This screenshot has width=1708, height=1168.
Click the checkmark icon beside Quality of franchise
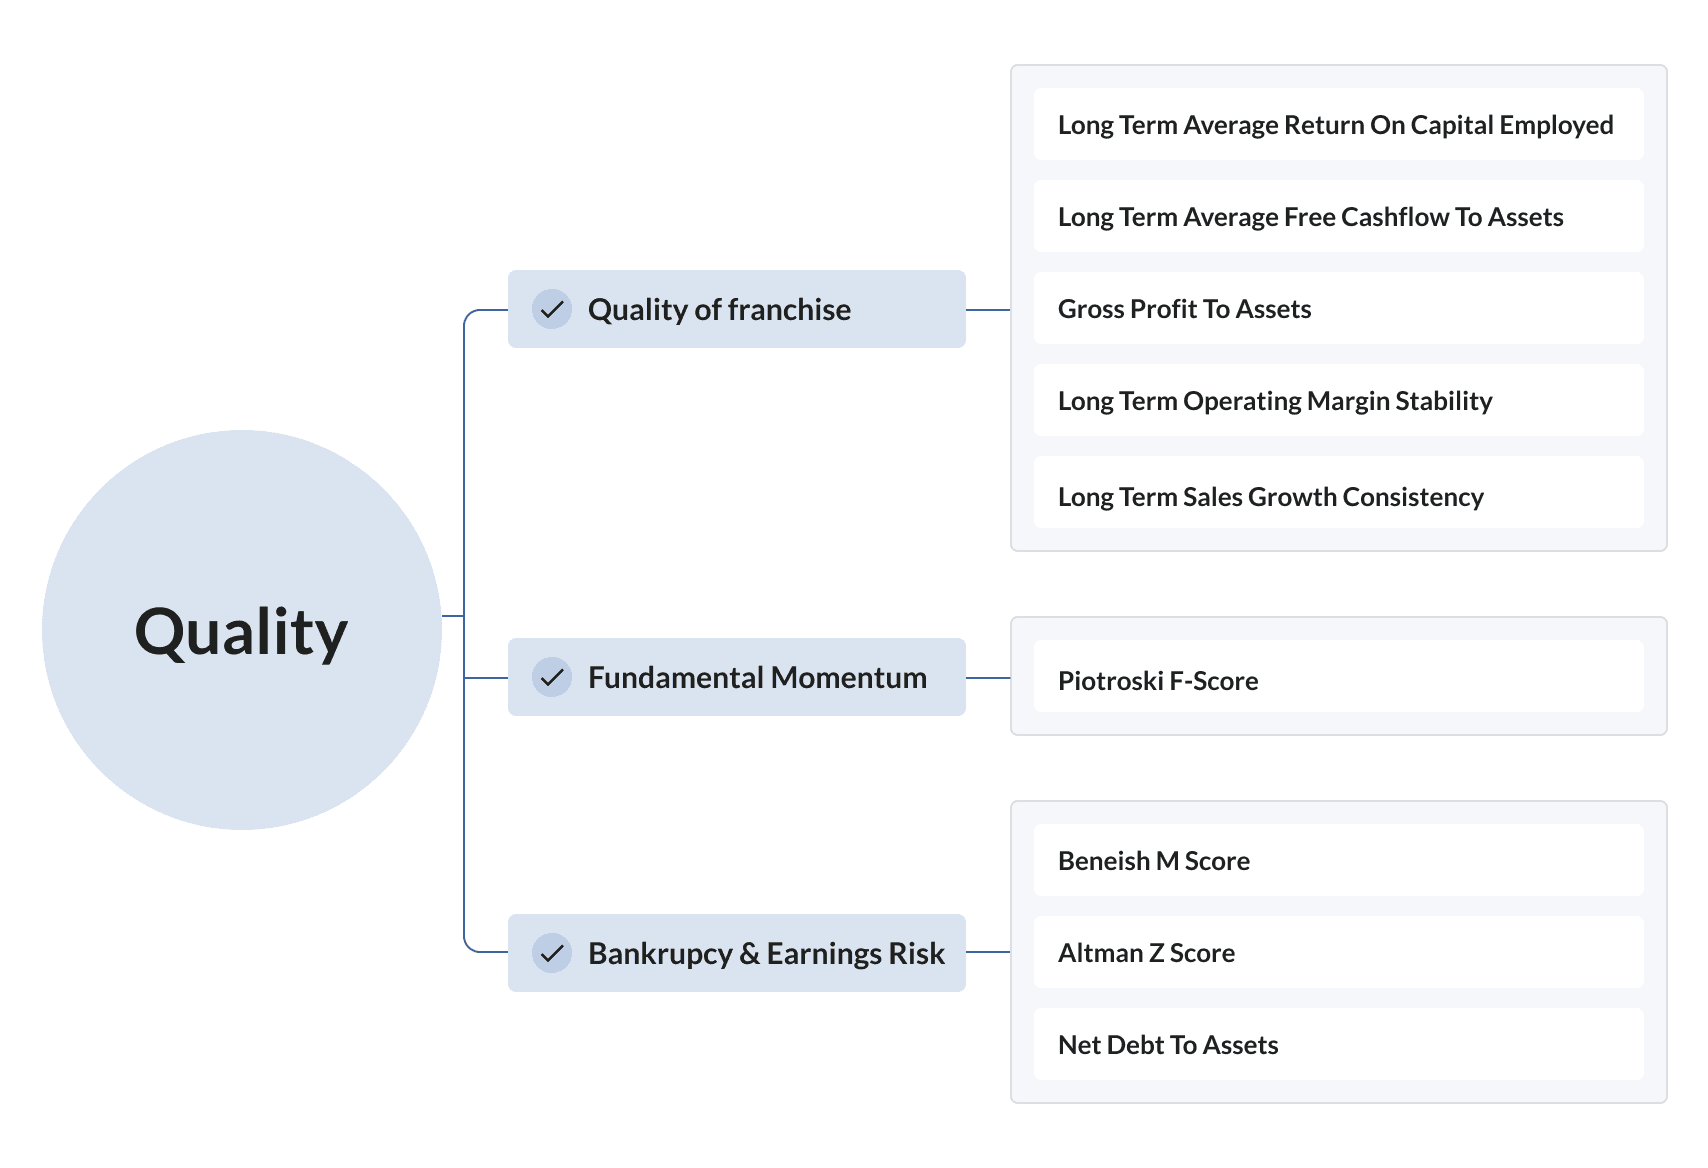click(x=552, y=309)
